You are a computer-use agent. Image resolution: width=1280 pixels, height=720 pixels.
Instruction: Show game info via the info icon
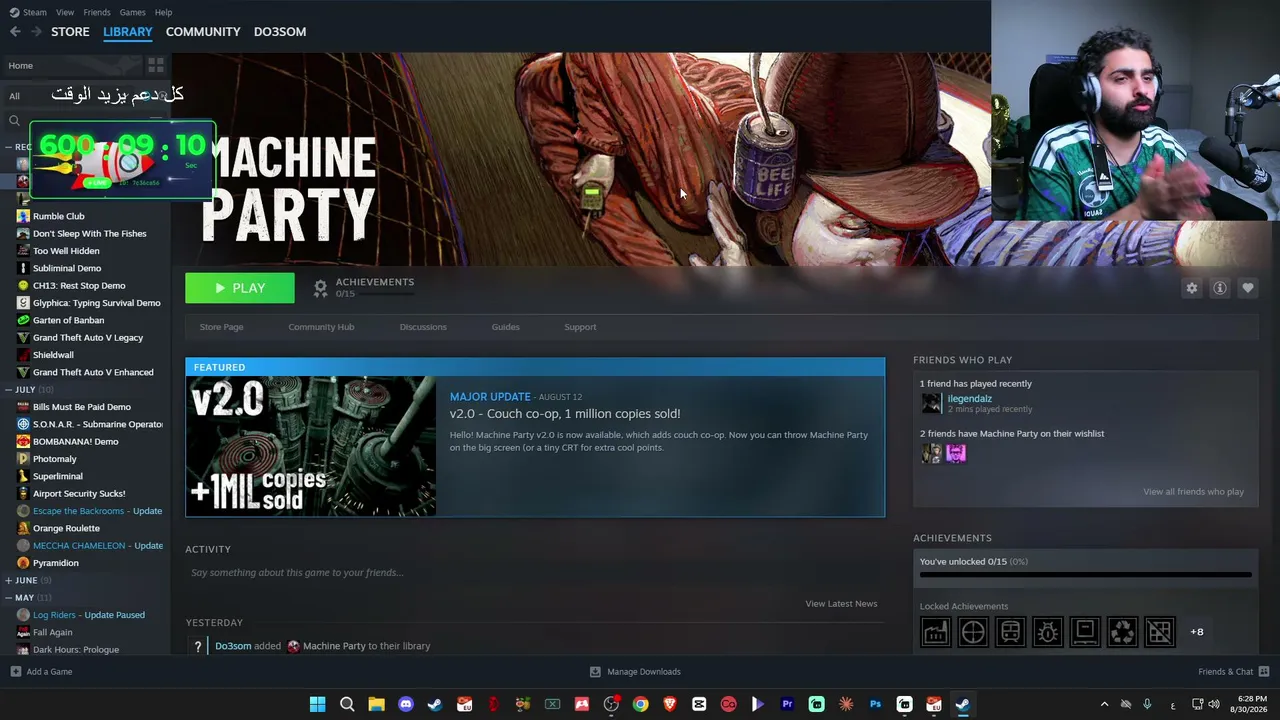tap(1220, 288)
